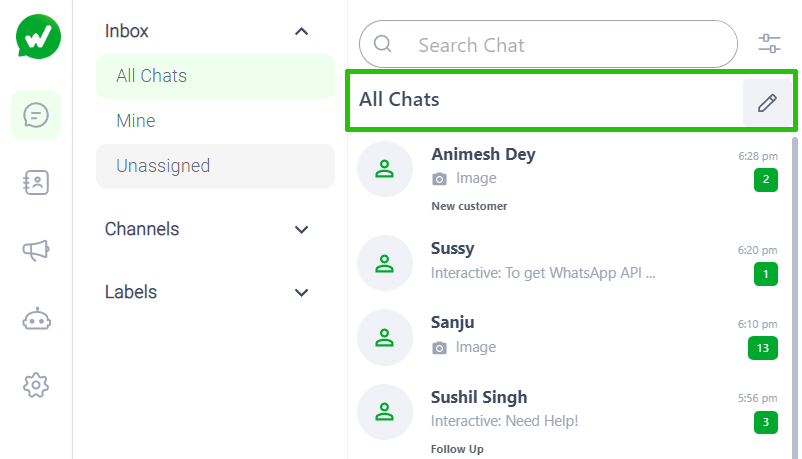Collapse the Inbox section
802x459 pixels.
(302, 32)
